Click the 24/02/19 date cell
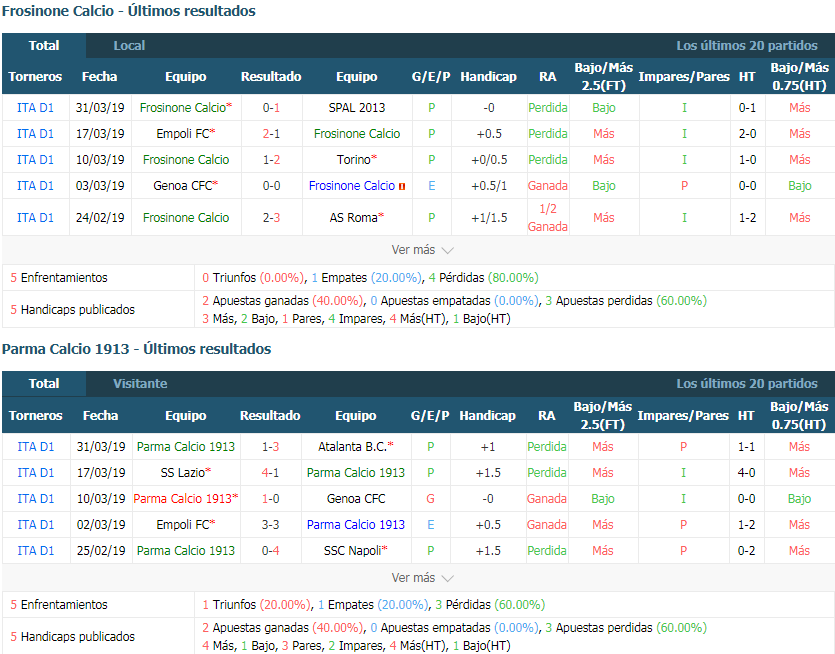The height and width of the screenshot is (654, 835). (100, 218)
